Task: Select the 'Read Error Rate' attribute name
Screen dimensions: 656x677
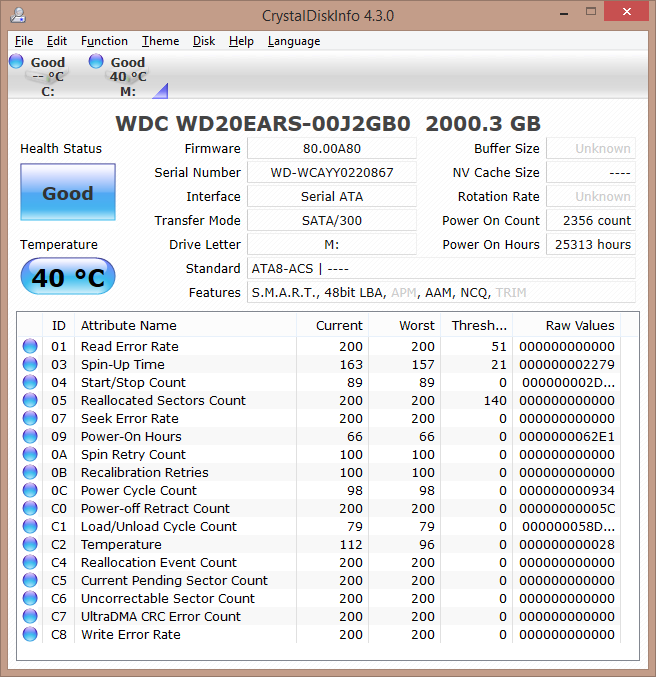Action: click(130, 346)
